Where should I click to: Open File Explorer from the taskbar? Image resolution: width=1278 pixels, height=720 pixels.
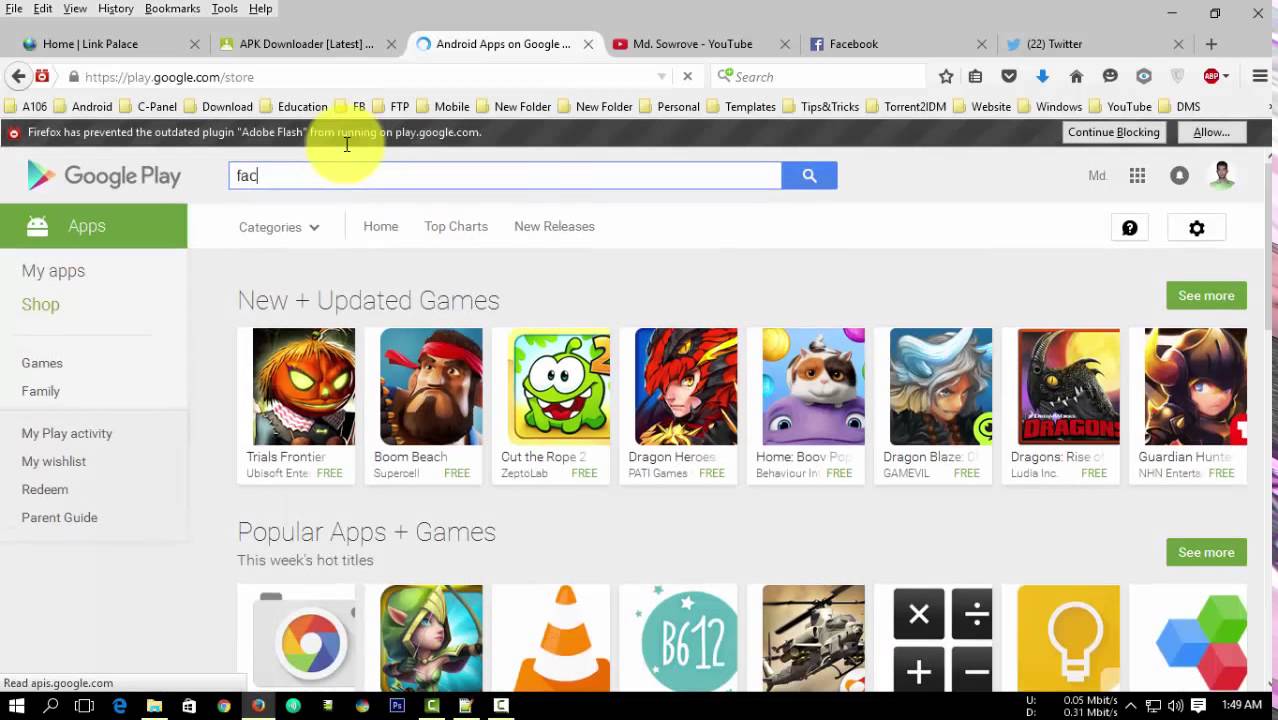(154, 705)
